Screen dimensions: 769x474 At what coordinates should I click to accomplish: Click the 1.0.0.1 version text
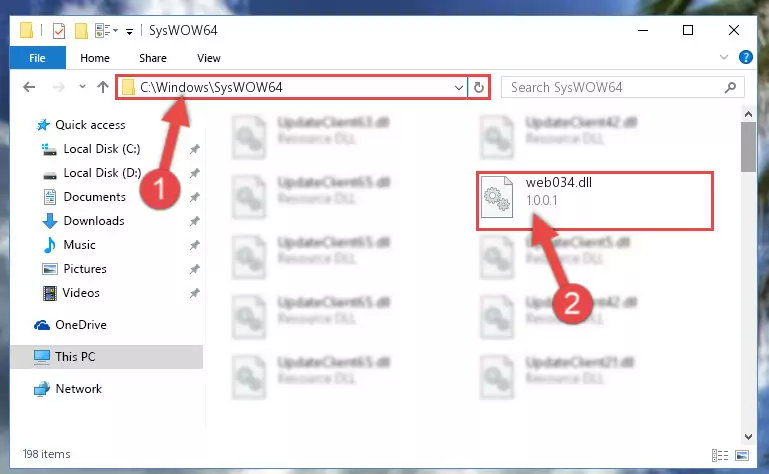pos(541,200)
